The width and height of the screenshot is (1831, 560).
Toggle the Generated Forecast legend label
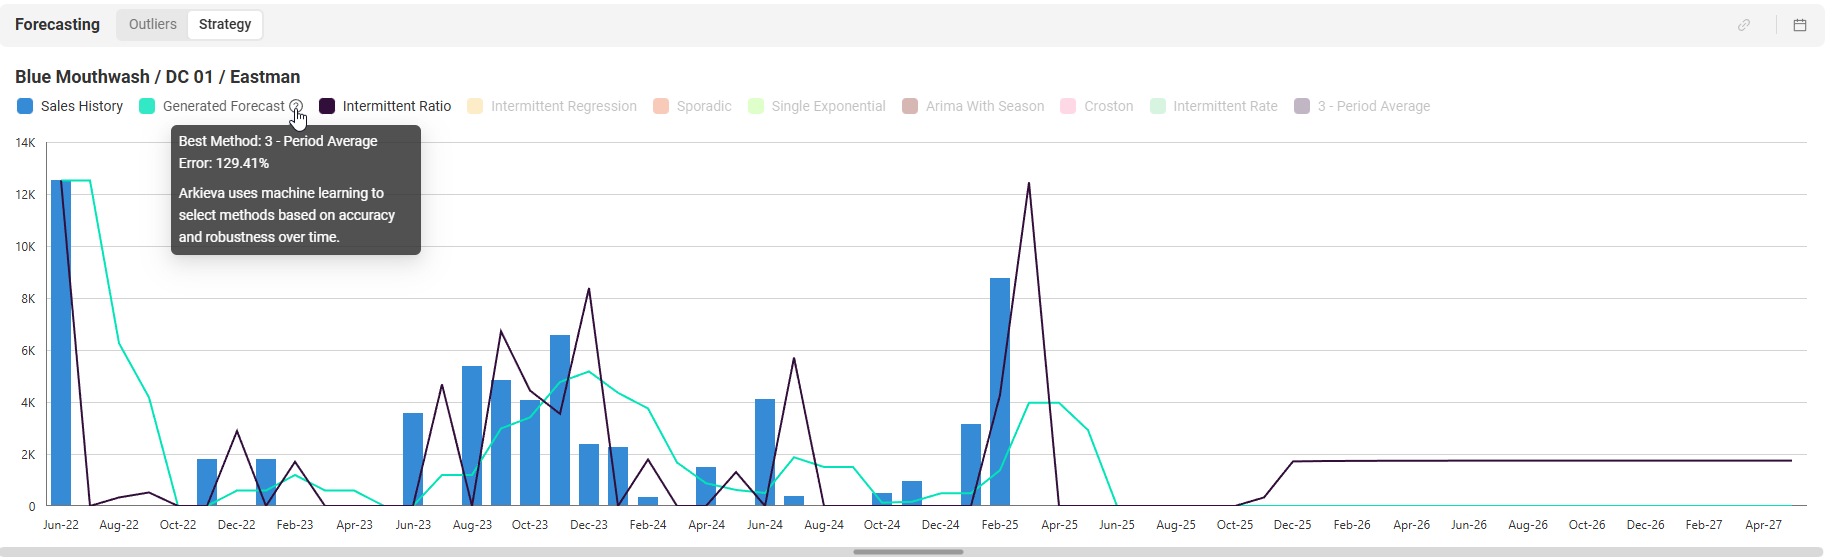pos(224,106)
